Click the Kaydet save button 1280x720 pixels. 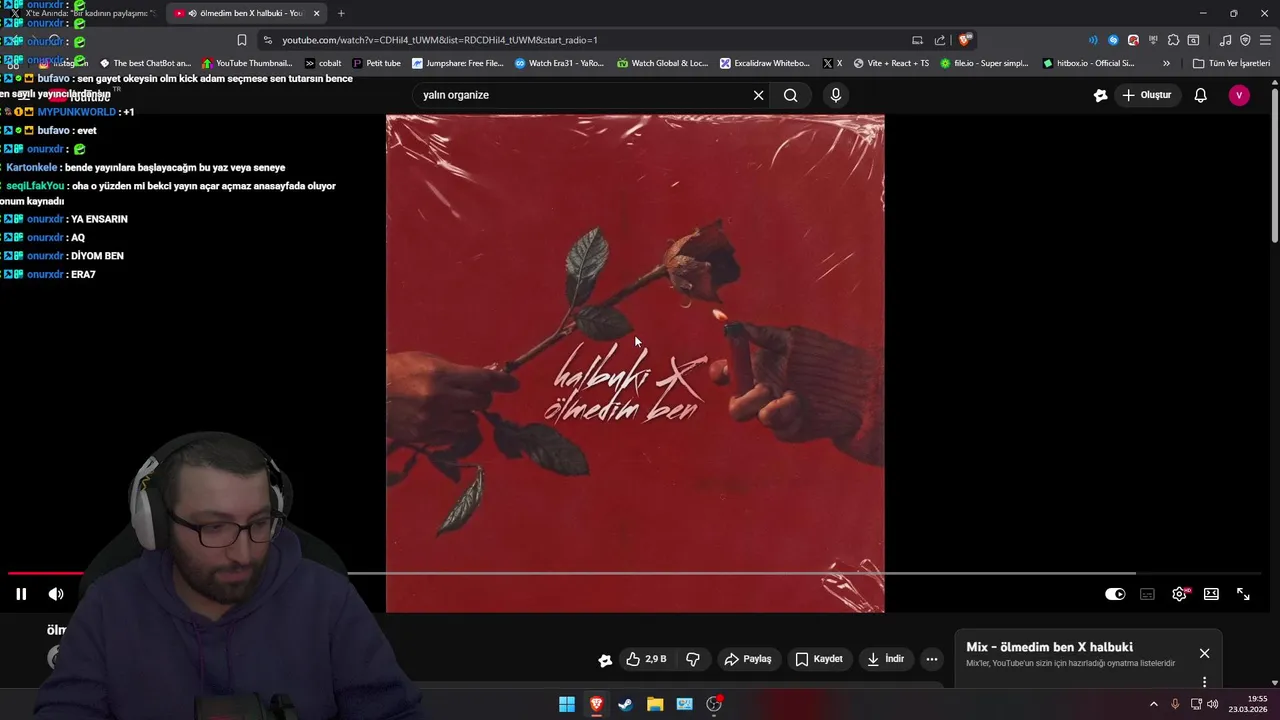coord(819,659)
